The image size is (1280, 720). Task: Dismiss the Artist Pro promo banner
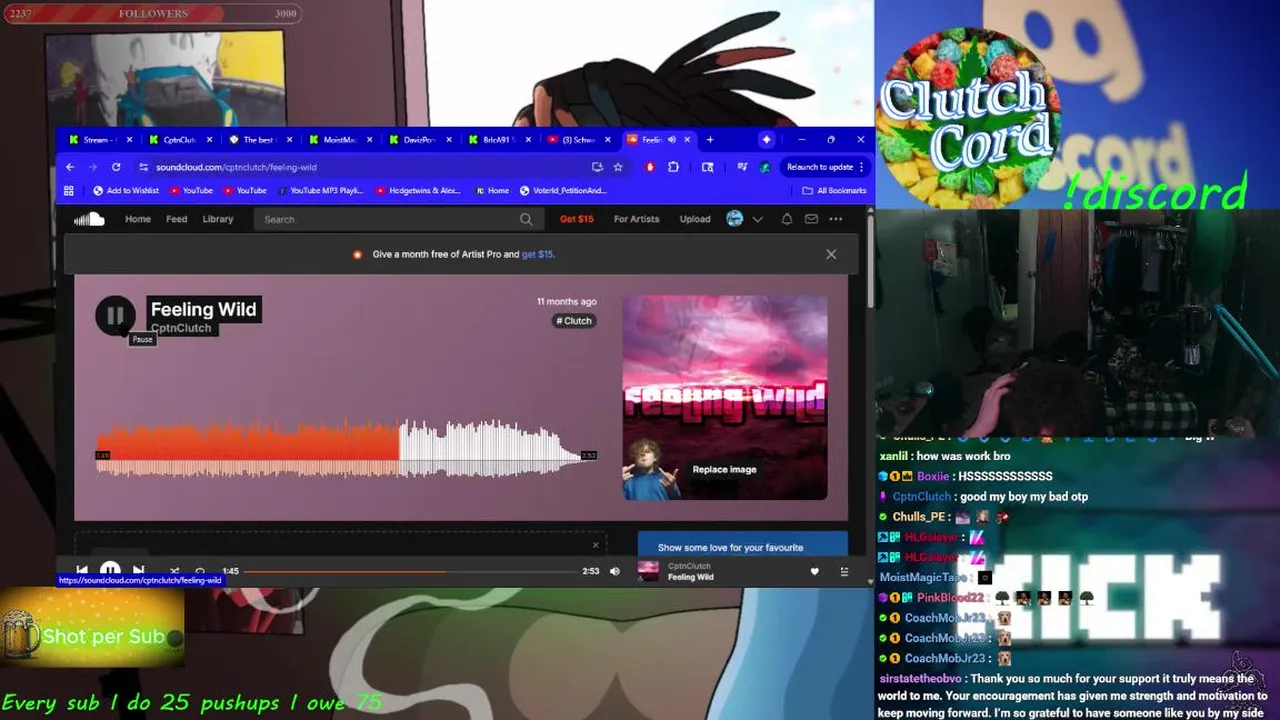831,254
